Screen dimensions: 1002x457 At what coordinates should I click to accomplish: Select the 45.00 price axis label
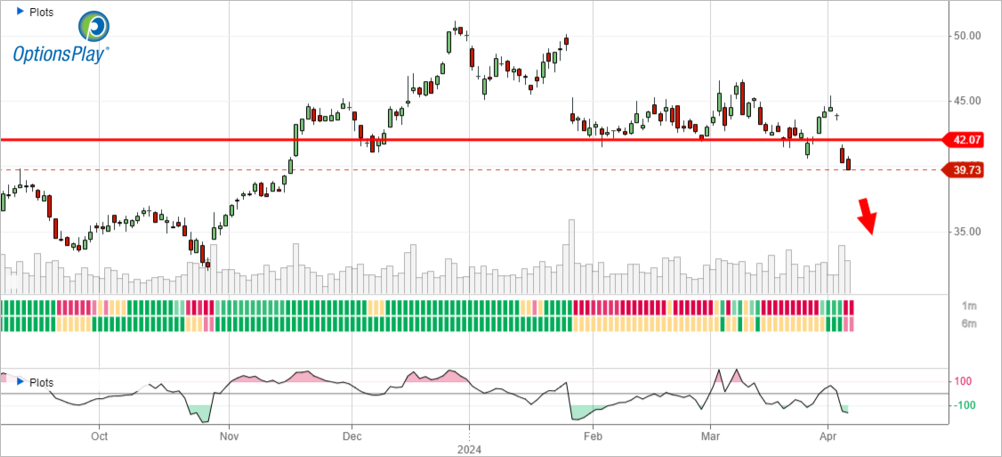966,101
